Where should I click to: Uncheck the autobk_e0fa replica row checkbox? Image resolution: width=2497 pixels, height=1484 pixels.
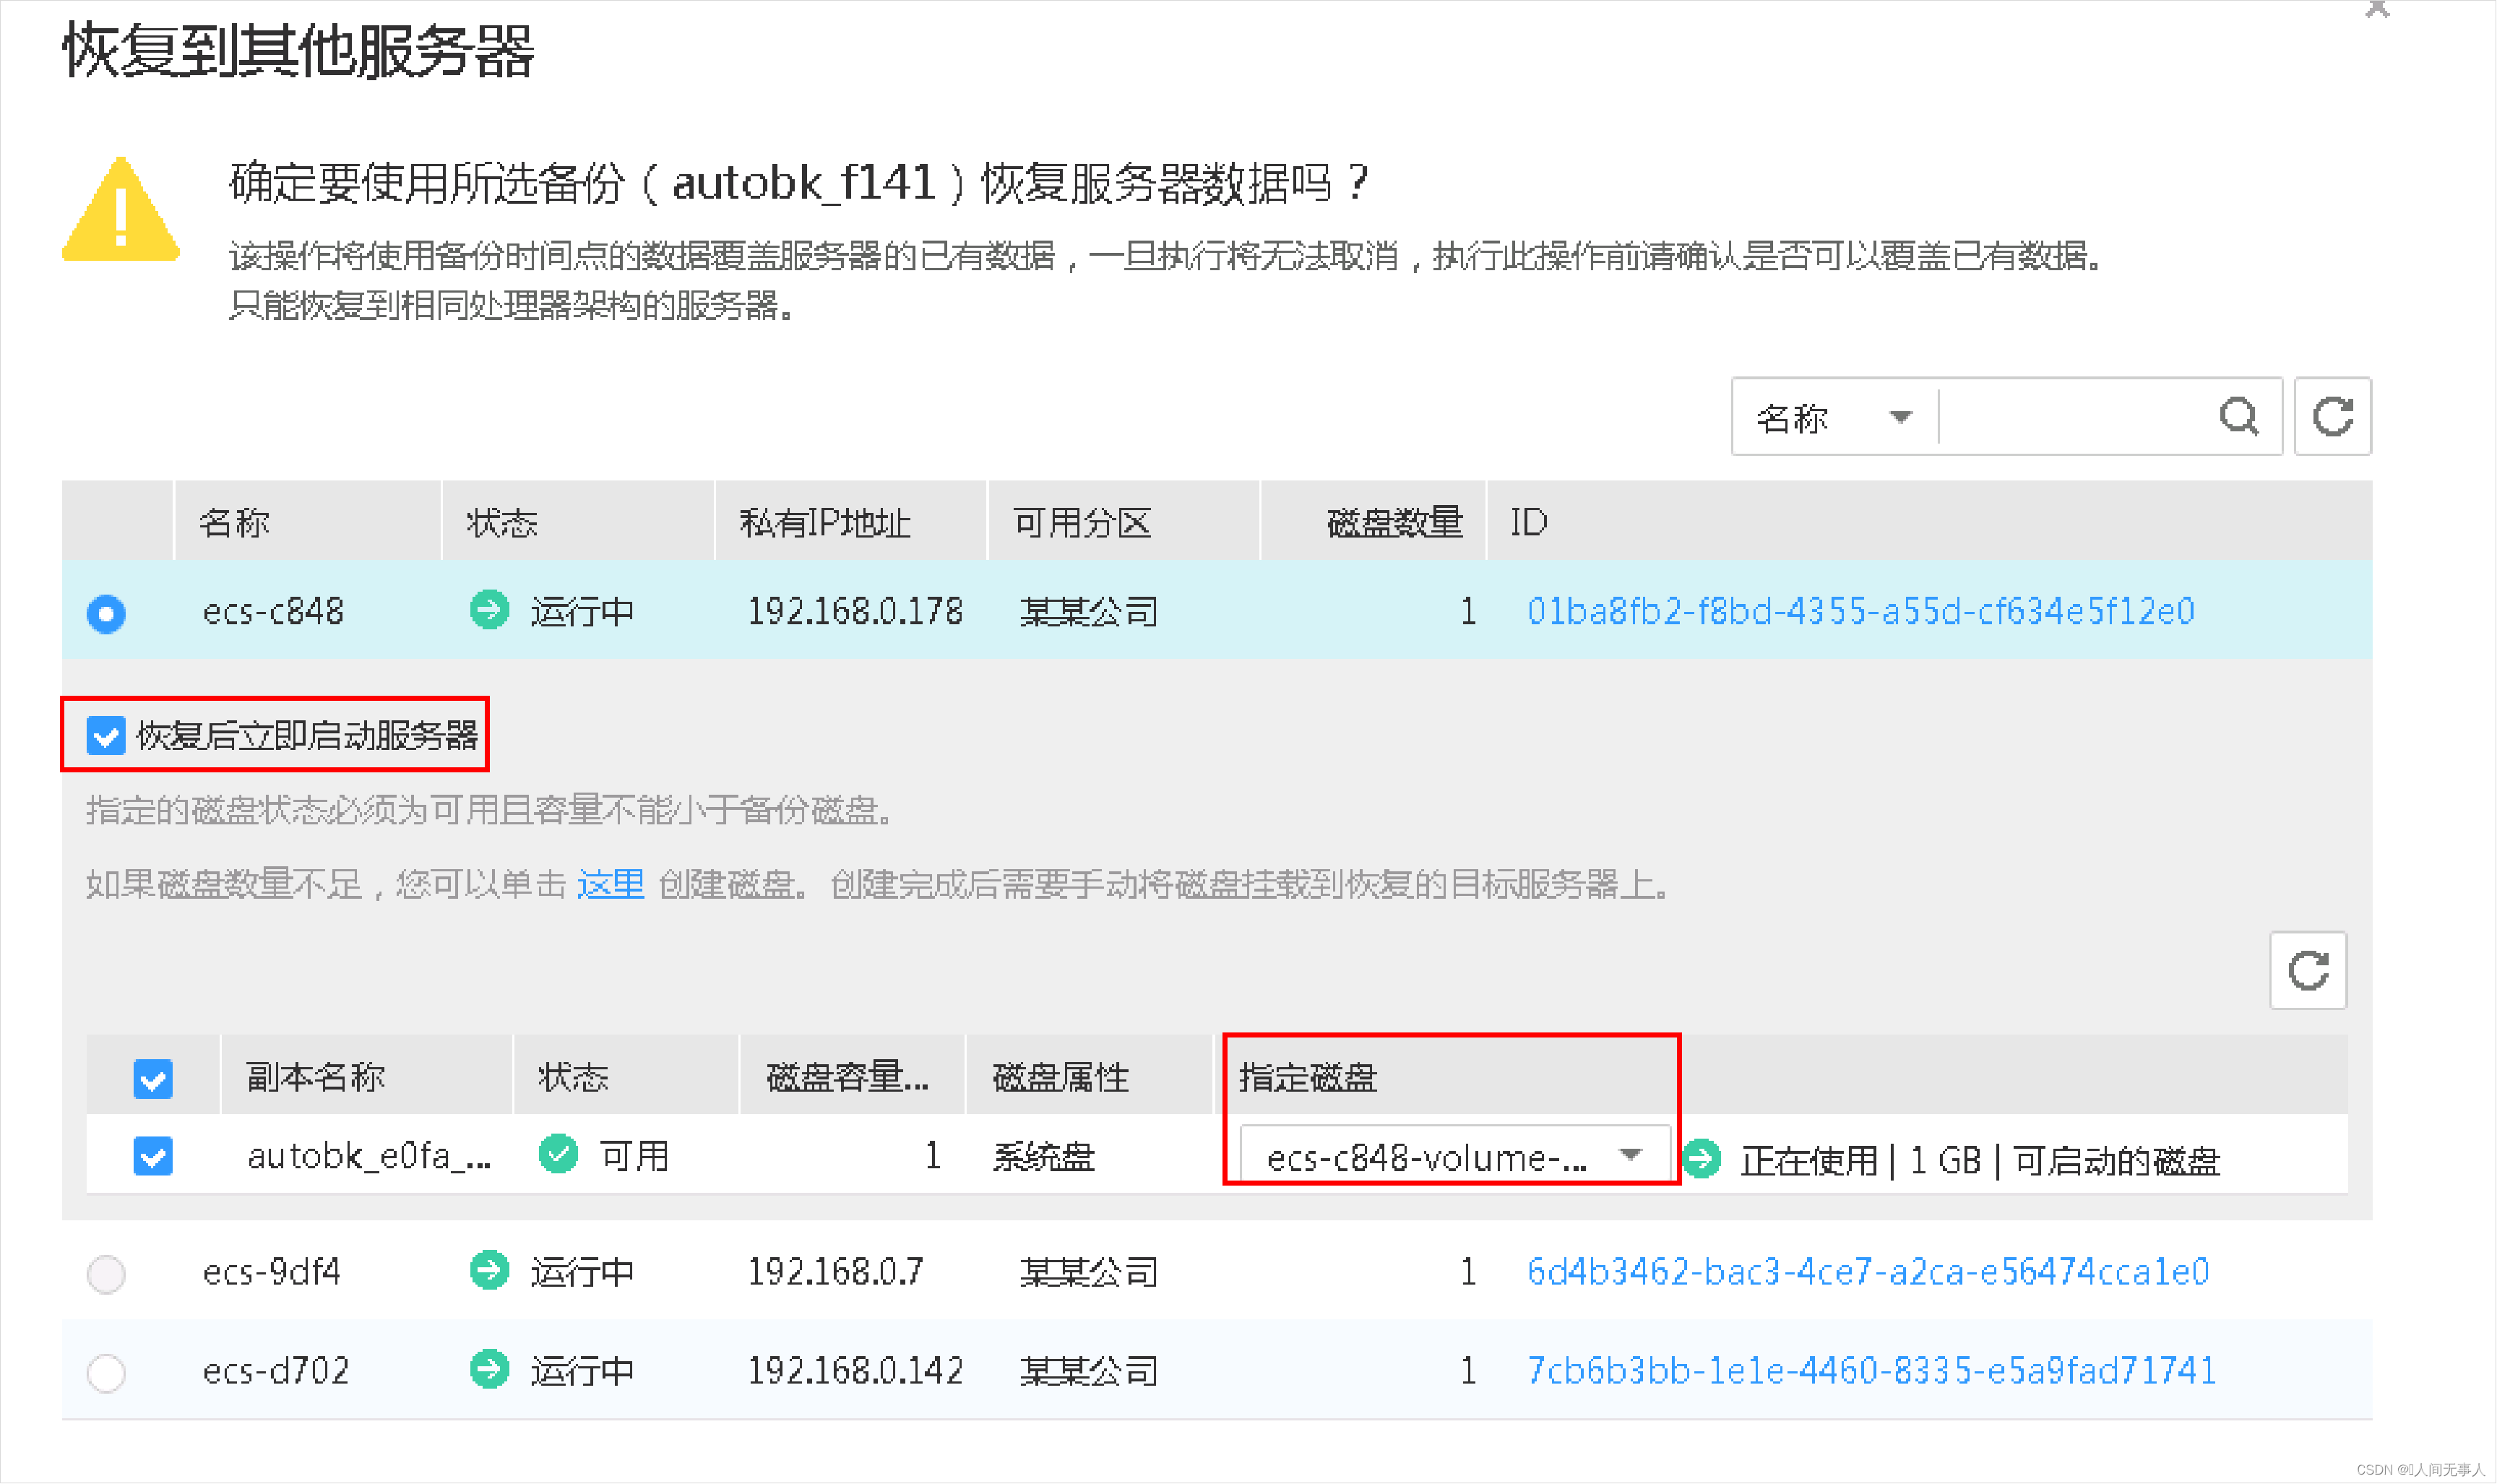[x=153, y=1156]
